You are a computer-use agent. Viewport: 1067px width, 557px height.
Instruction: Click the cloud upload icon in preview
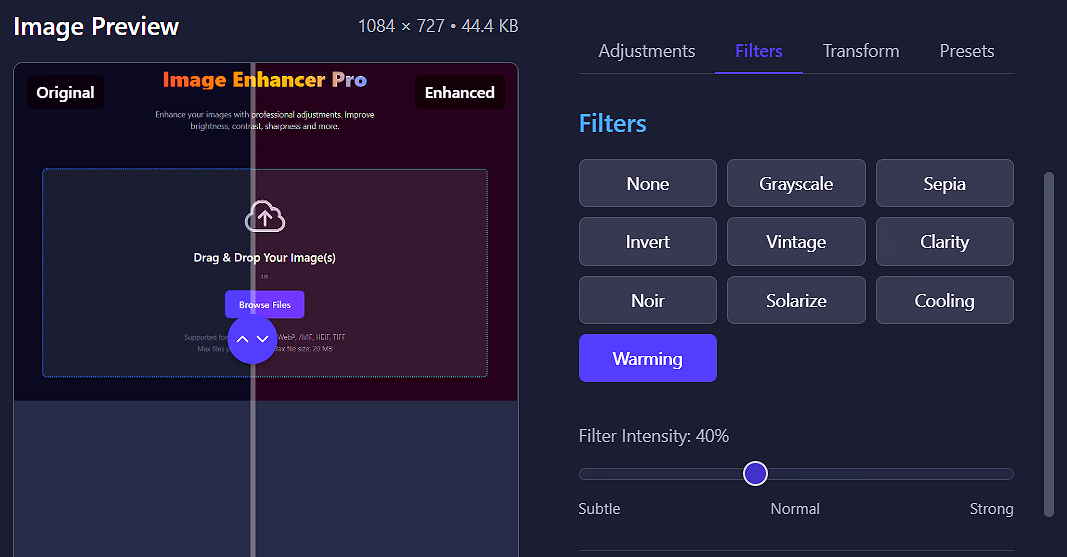click(265, 216)
